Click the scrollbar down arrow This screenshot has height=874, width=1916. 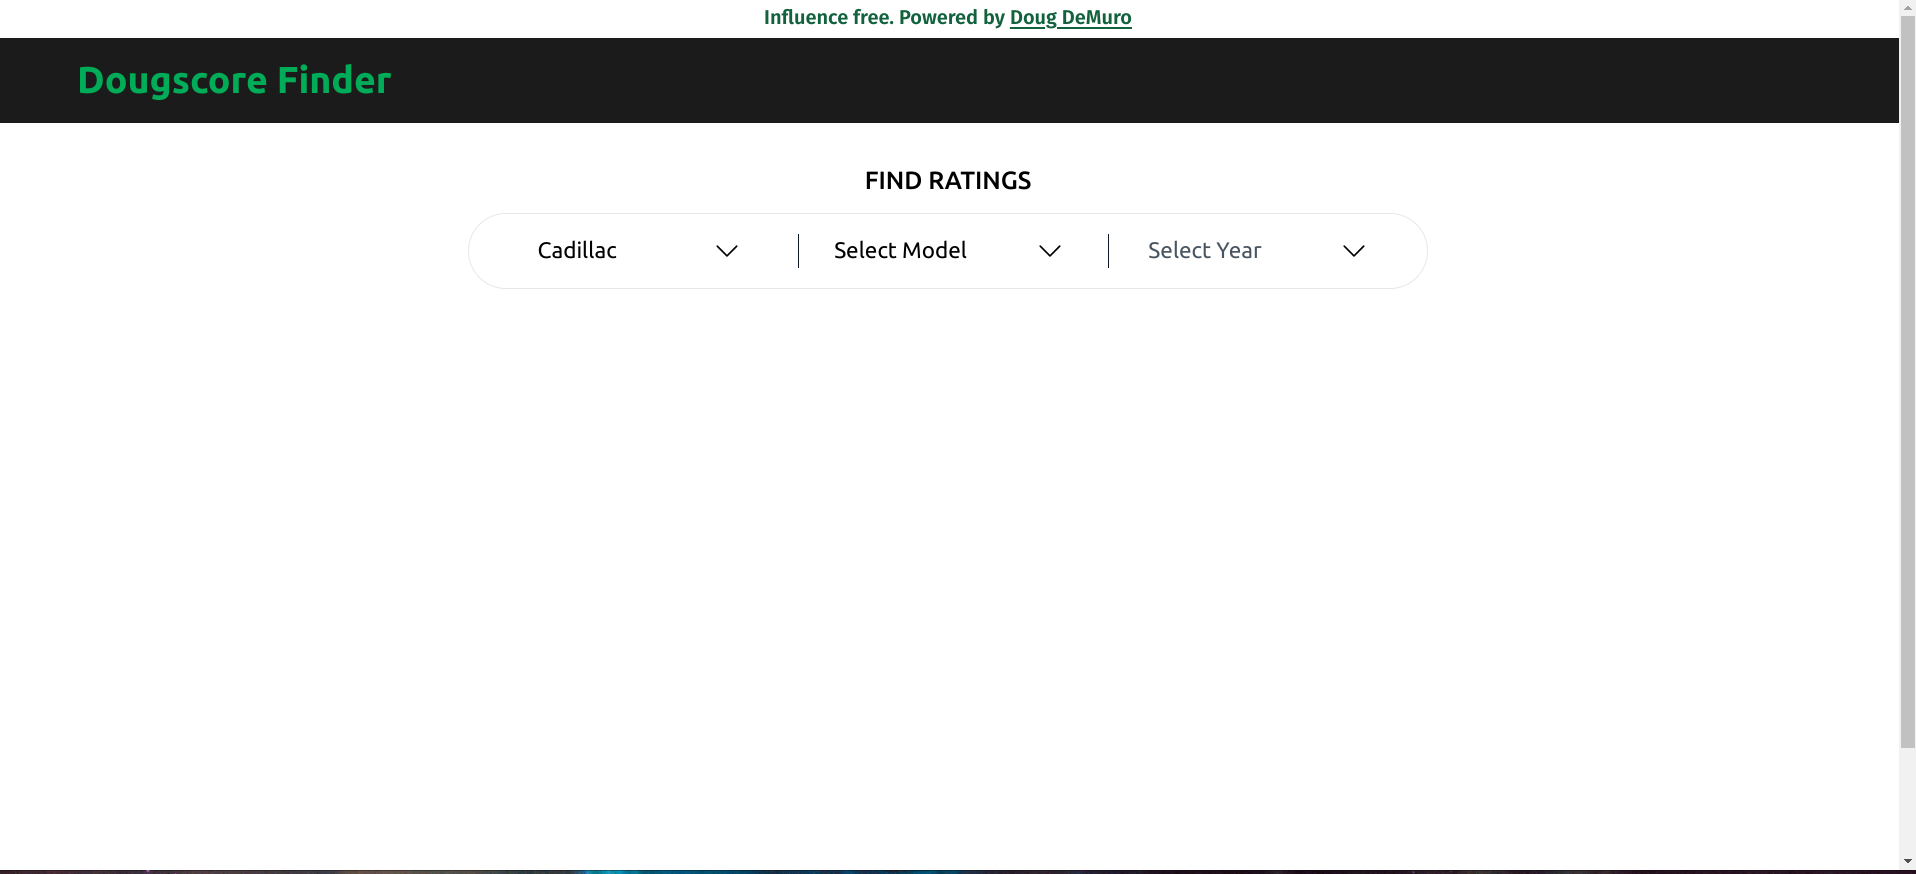(x=1907, y=862)
